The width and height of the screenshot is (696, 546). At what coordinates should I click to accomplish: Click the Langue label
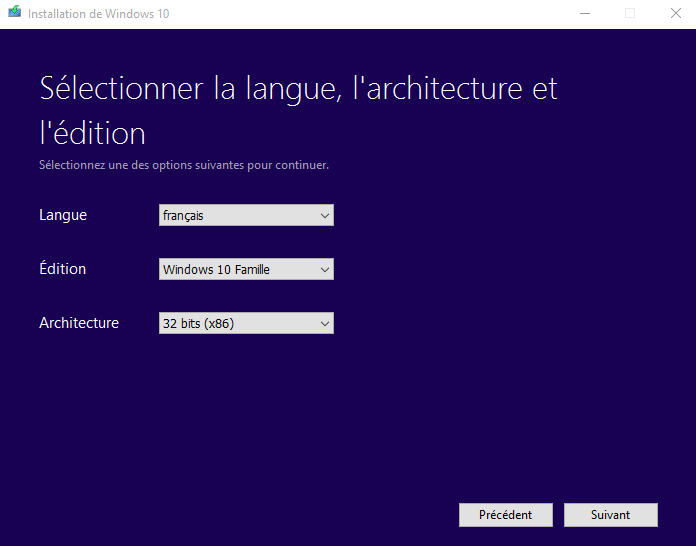63,215
